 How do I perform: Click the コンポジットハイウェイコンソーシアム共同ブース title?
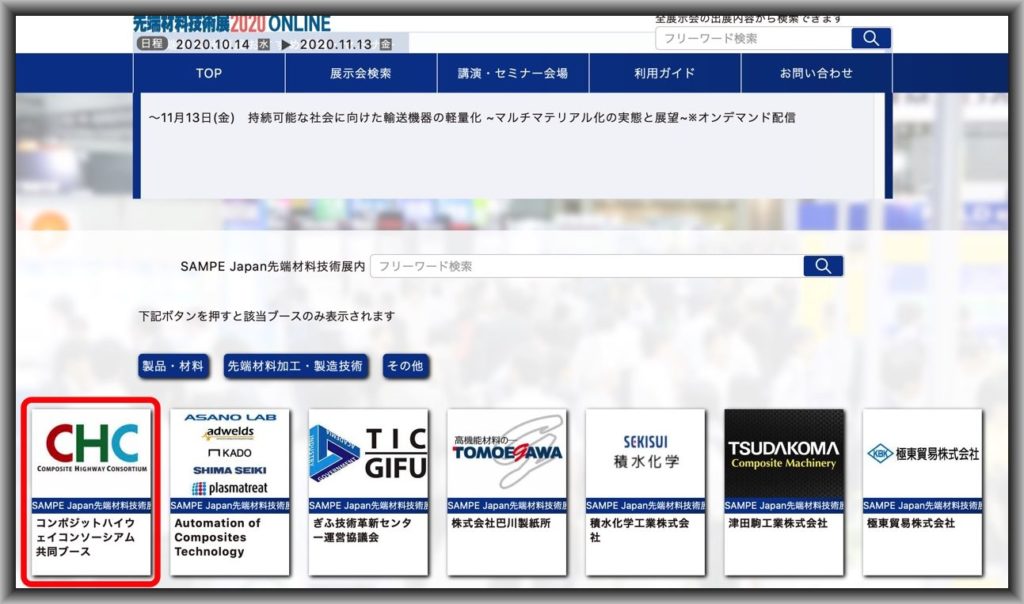[x=86, y=537]
